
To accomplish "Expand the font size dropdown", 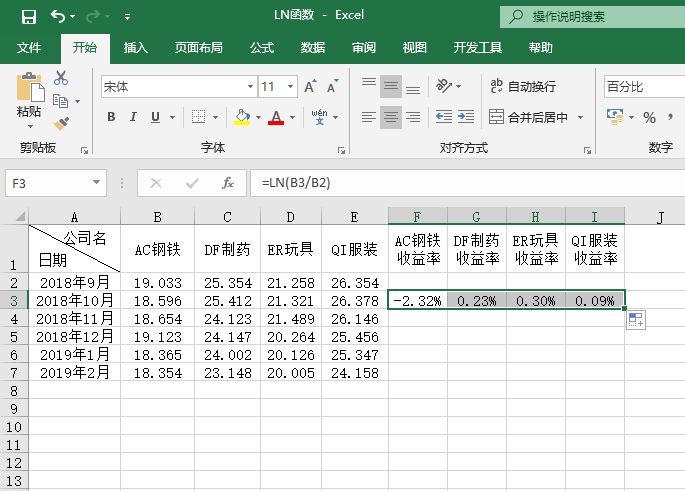I will pyautogui.click(x=291, y=87).
